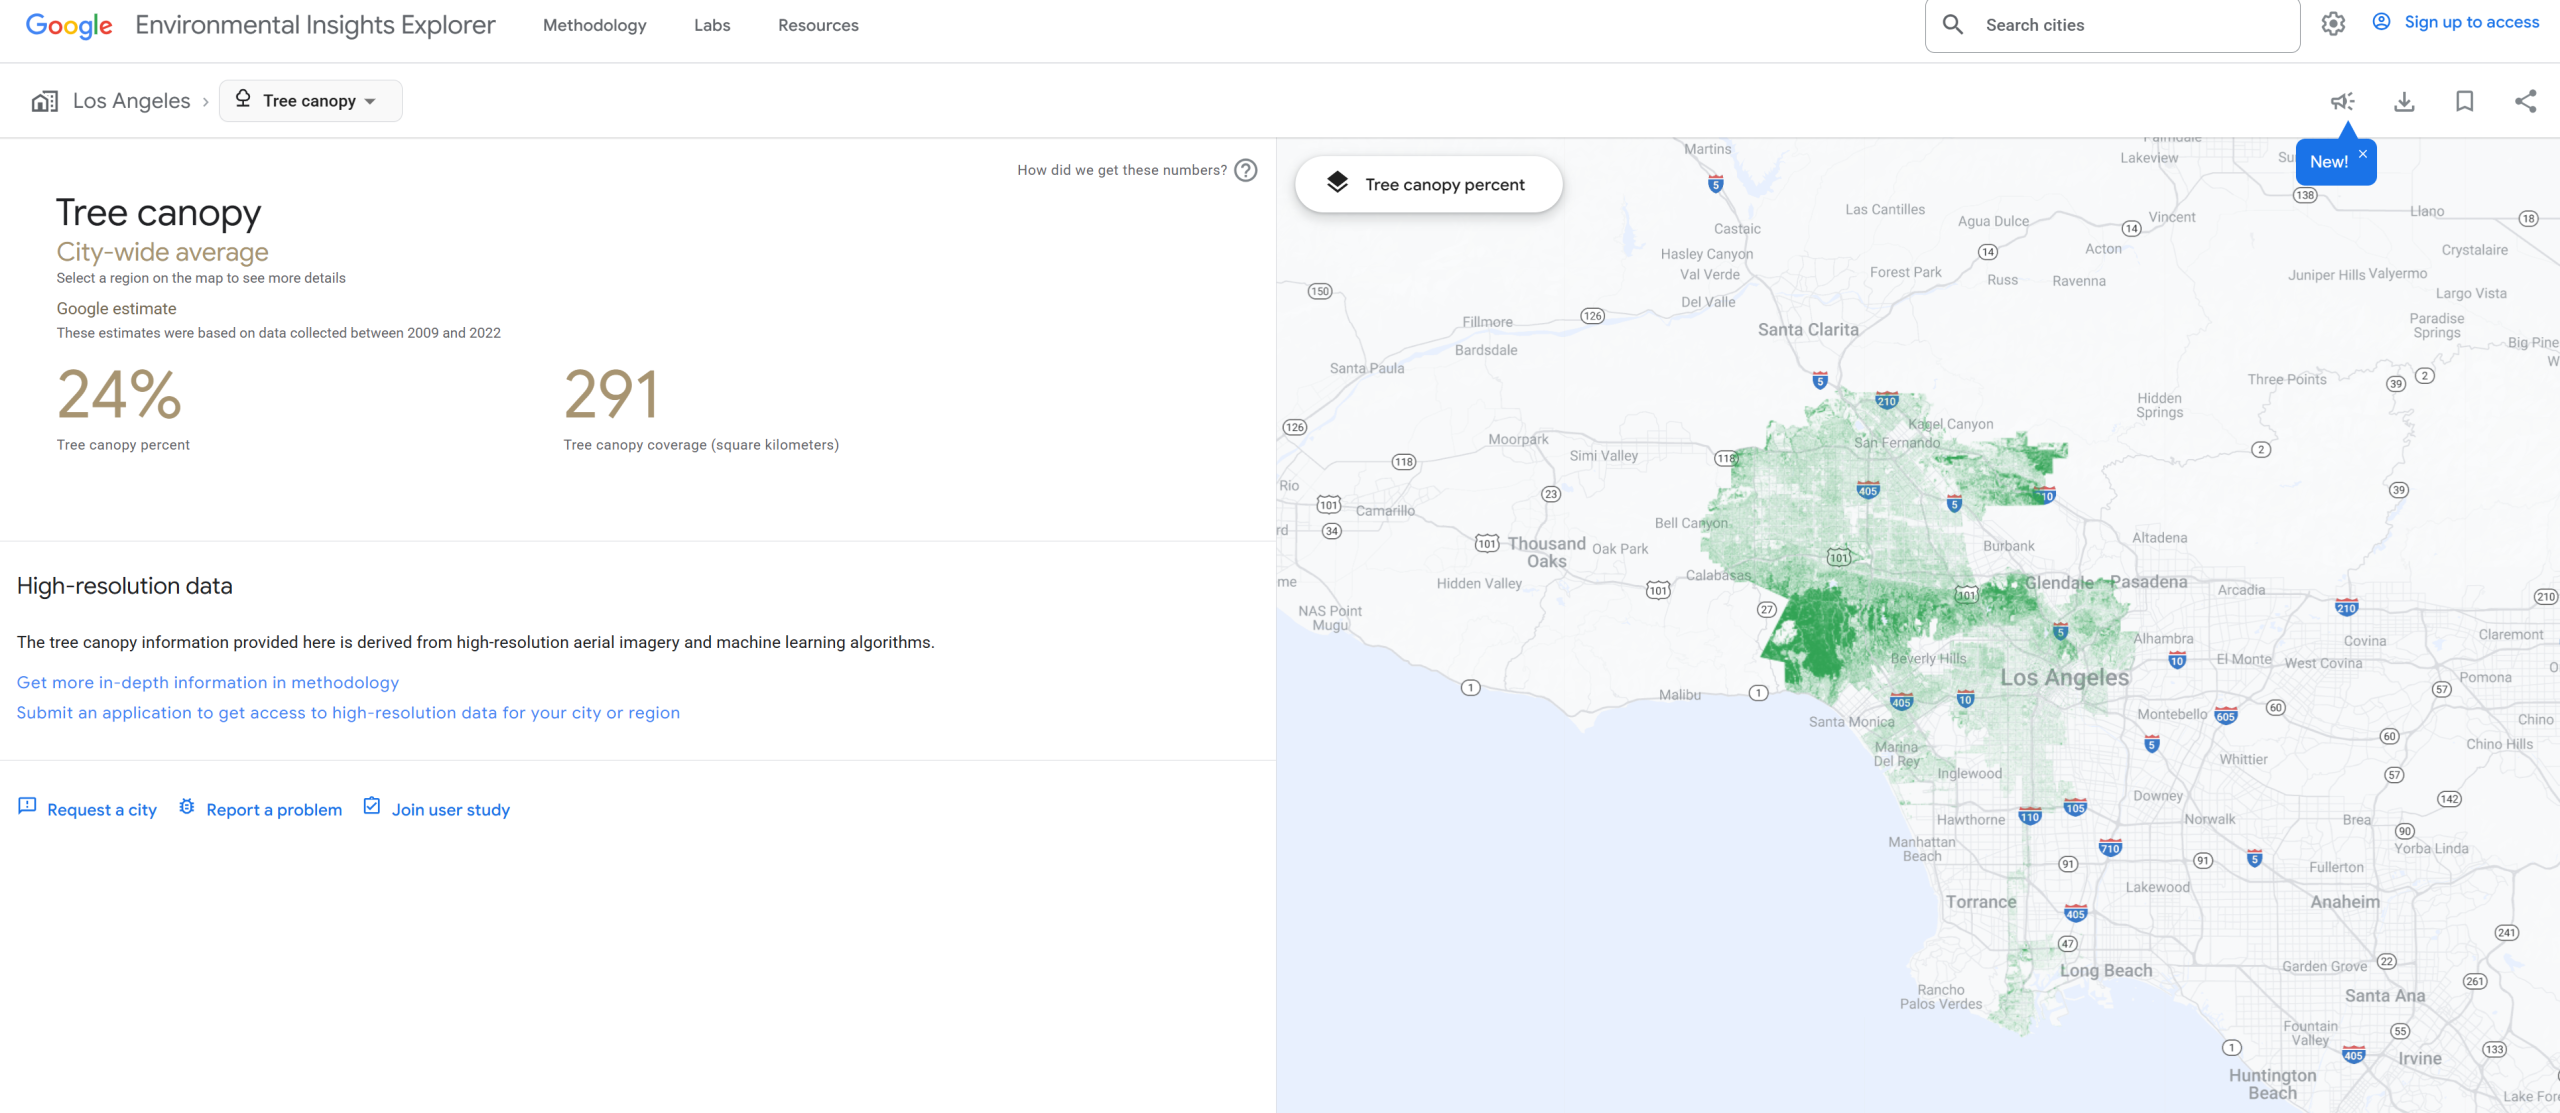This screenshot has height=1113, width=2560.
Task: Click the download data icon
Action: pyautogui.click(x=2404, y=101)
